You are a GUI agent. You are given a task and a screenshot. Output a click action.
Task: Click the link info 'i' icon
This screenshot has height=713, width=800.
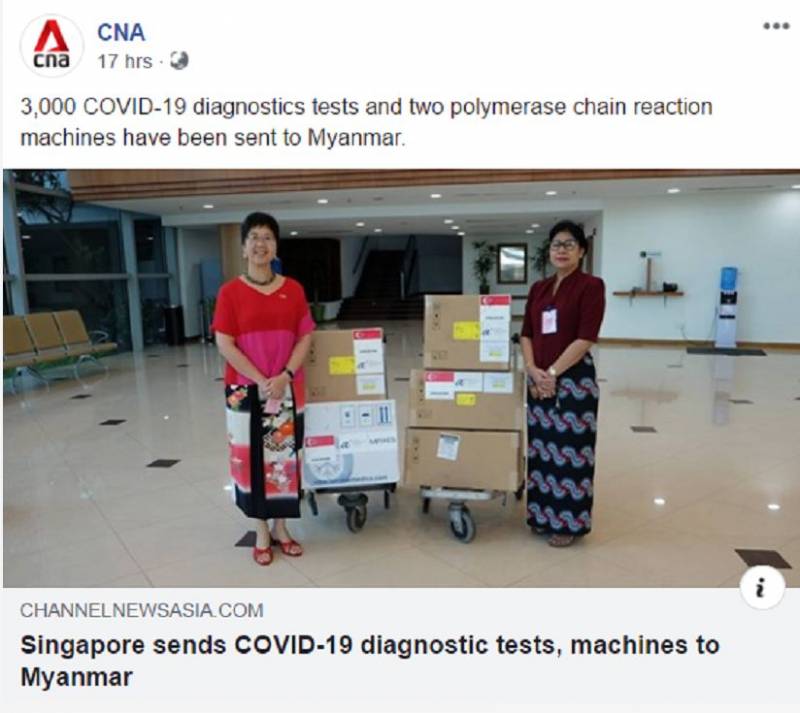tap(762, 588)
